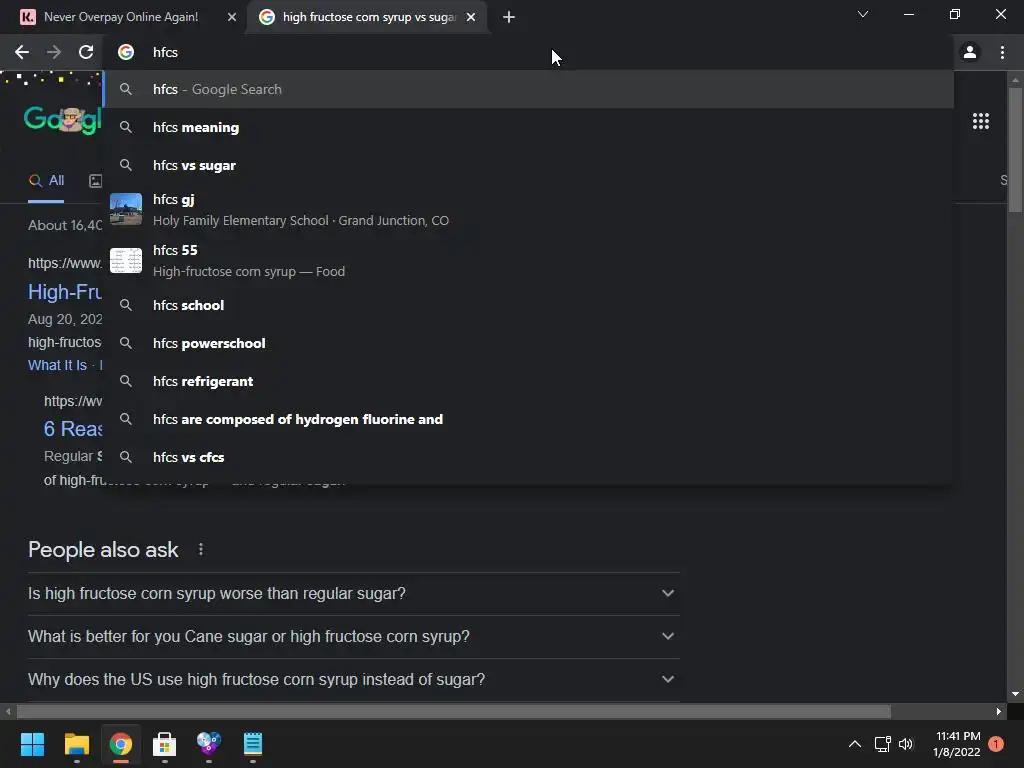1024x768 pixels.
Task: Open the tab search dropdown arrow
Action: [x=863, y=14]
